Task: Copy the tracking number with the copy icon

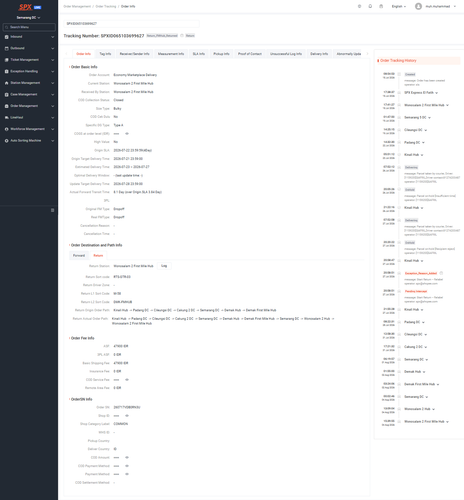Action: click(182, 36)
